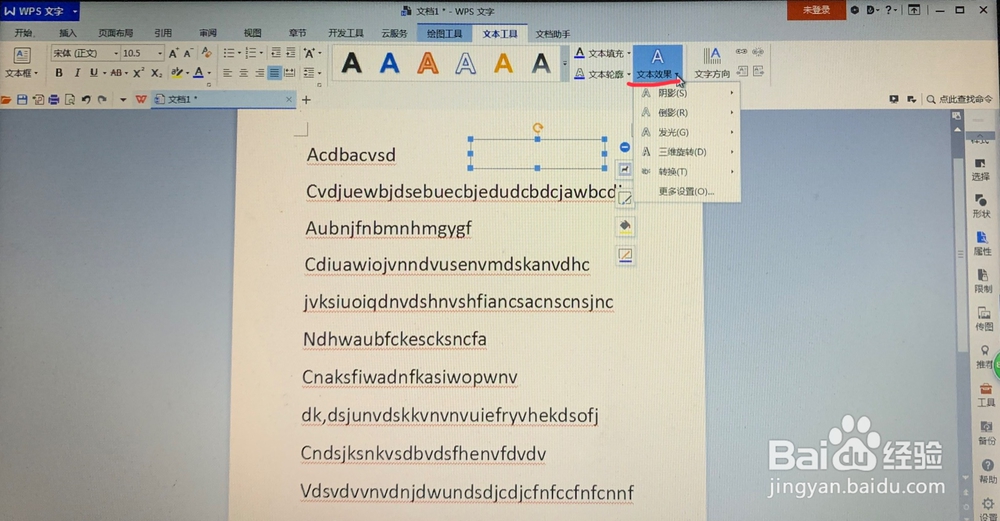Expand the WordArt styles gallery
This screenshot has height=521, width=1000.
[564, 64]
